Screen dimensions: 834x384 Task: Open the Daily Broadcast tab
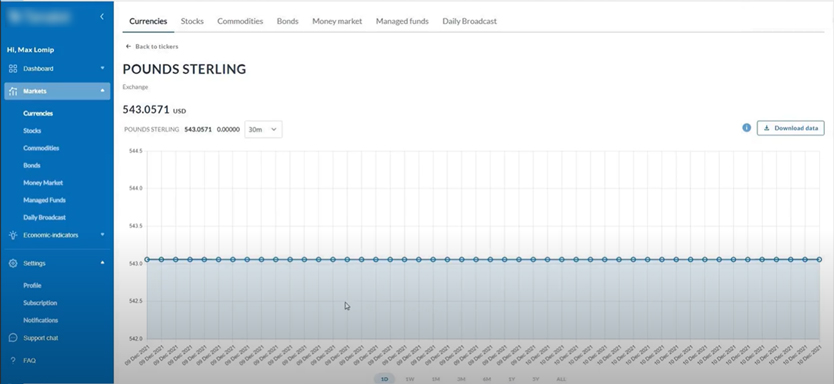[x=469, y=21]
